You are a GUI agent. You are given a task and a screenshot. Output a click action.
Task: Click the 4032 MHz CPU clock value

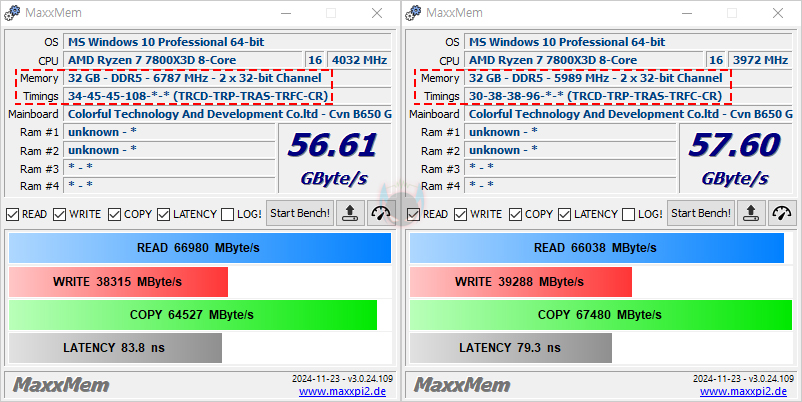[359, 60]
